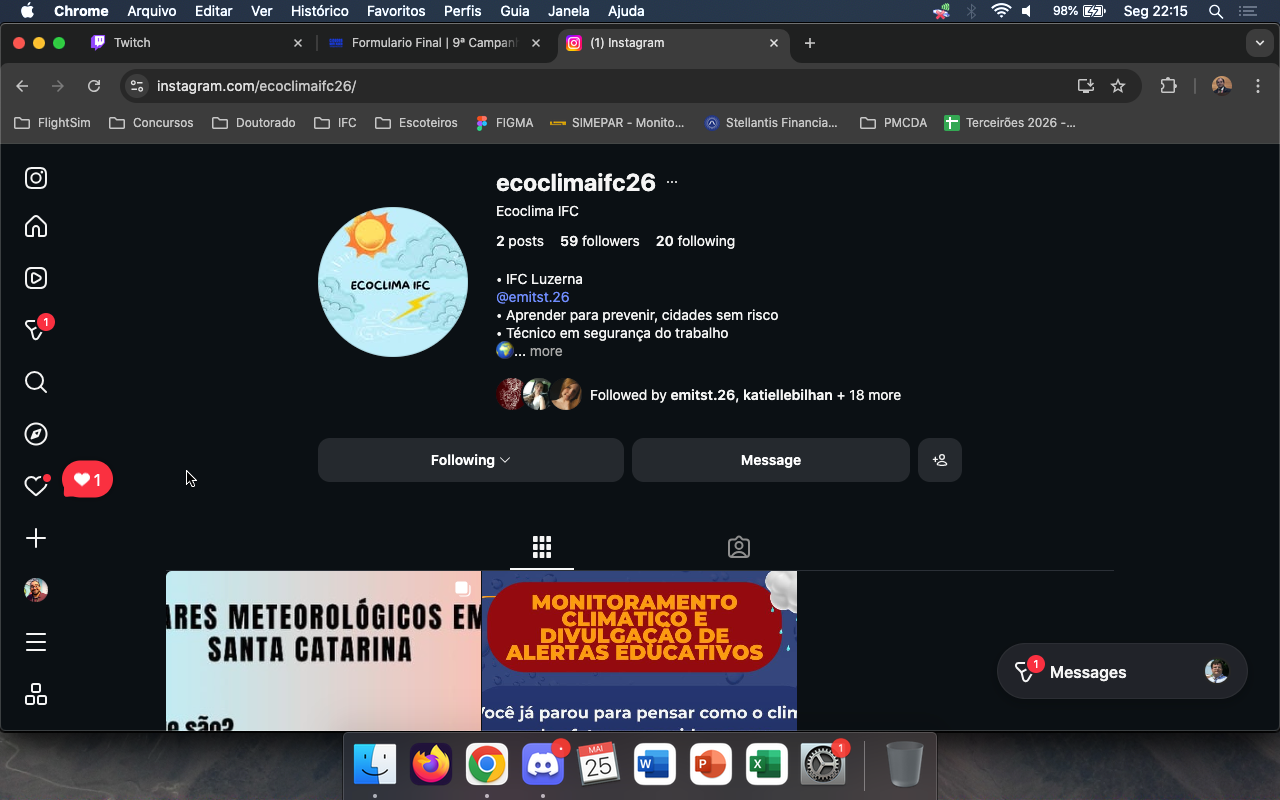The width and height of the screenshot is (1280, 800).
Task: Click the red like notification bubble
Action: click(88, 480)
